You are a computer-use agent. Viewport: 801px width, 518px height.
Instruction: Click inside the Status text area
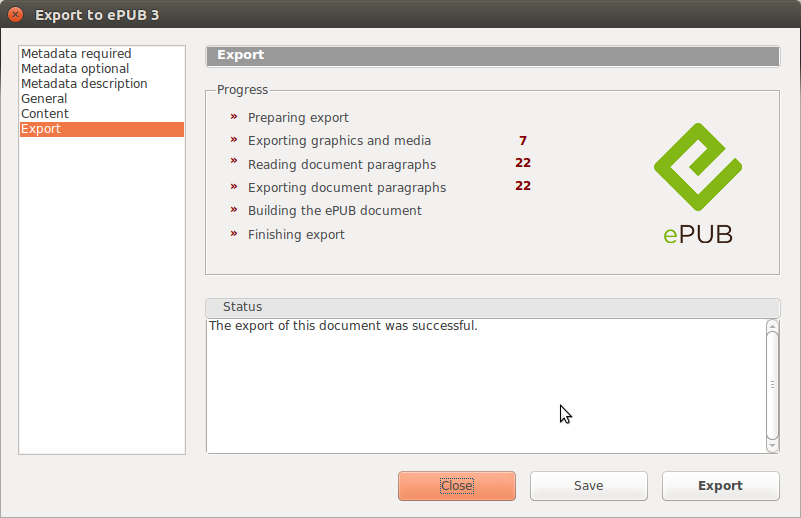[487, 386]
